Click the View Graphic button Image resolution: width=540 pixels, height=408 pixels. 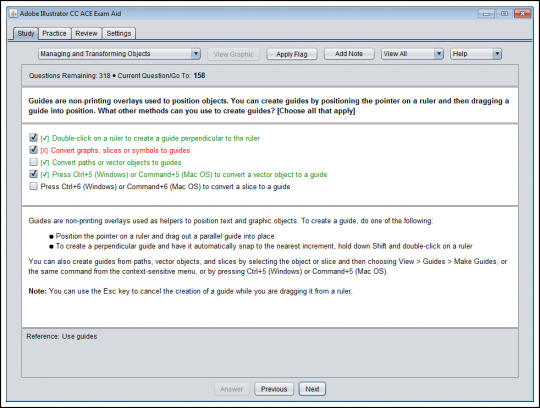233,54
